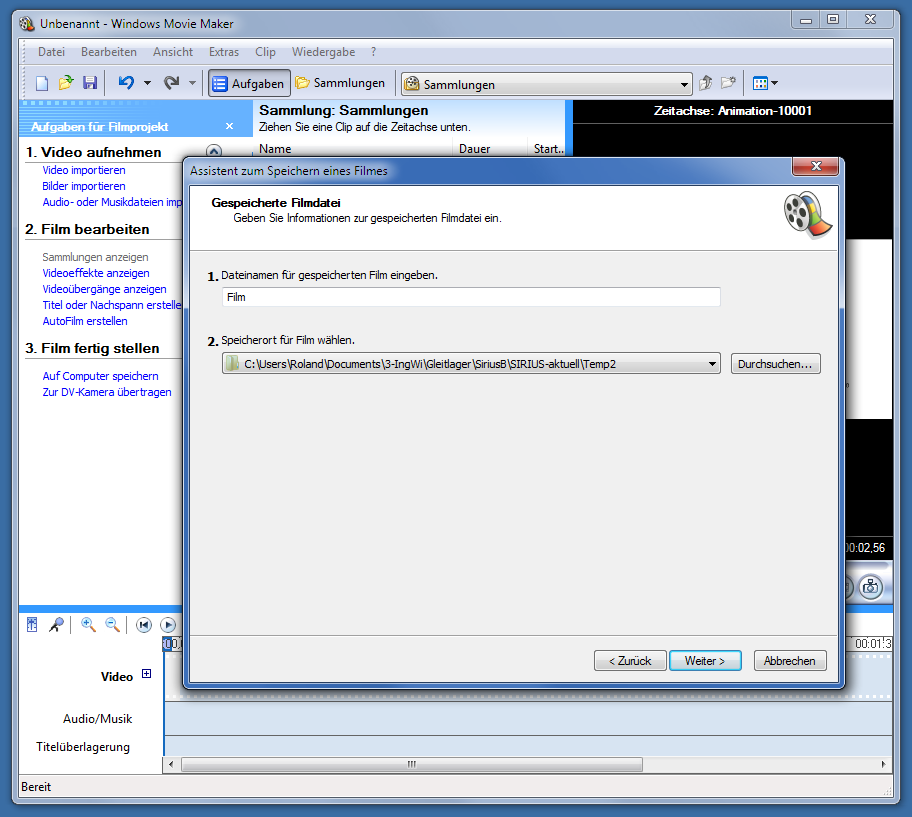
Task: Create a new collection folder
Action: coord(728,83)
